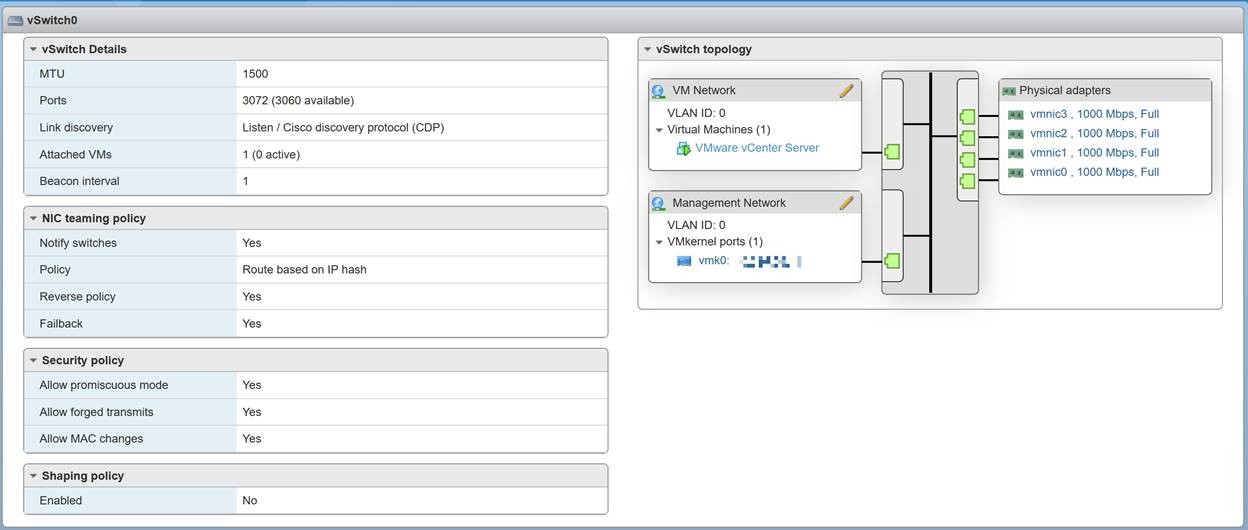Collapse the NIC teaming policy section
Image resolution: width=1248 pixels, height=530 pixels.
tap(33, 218)
